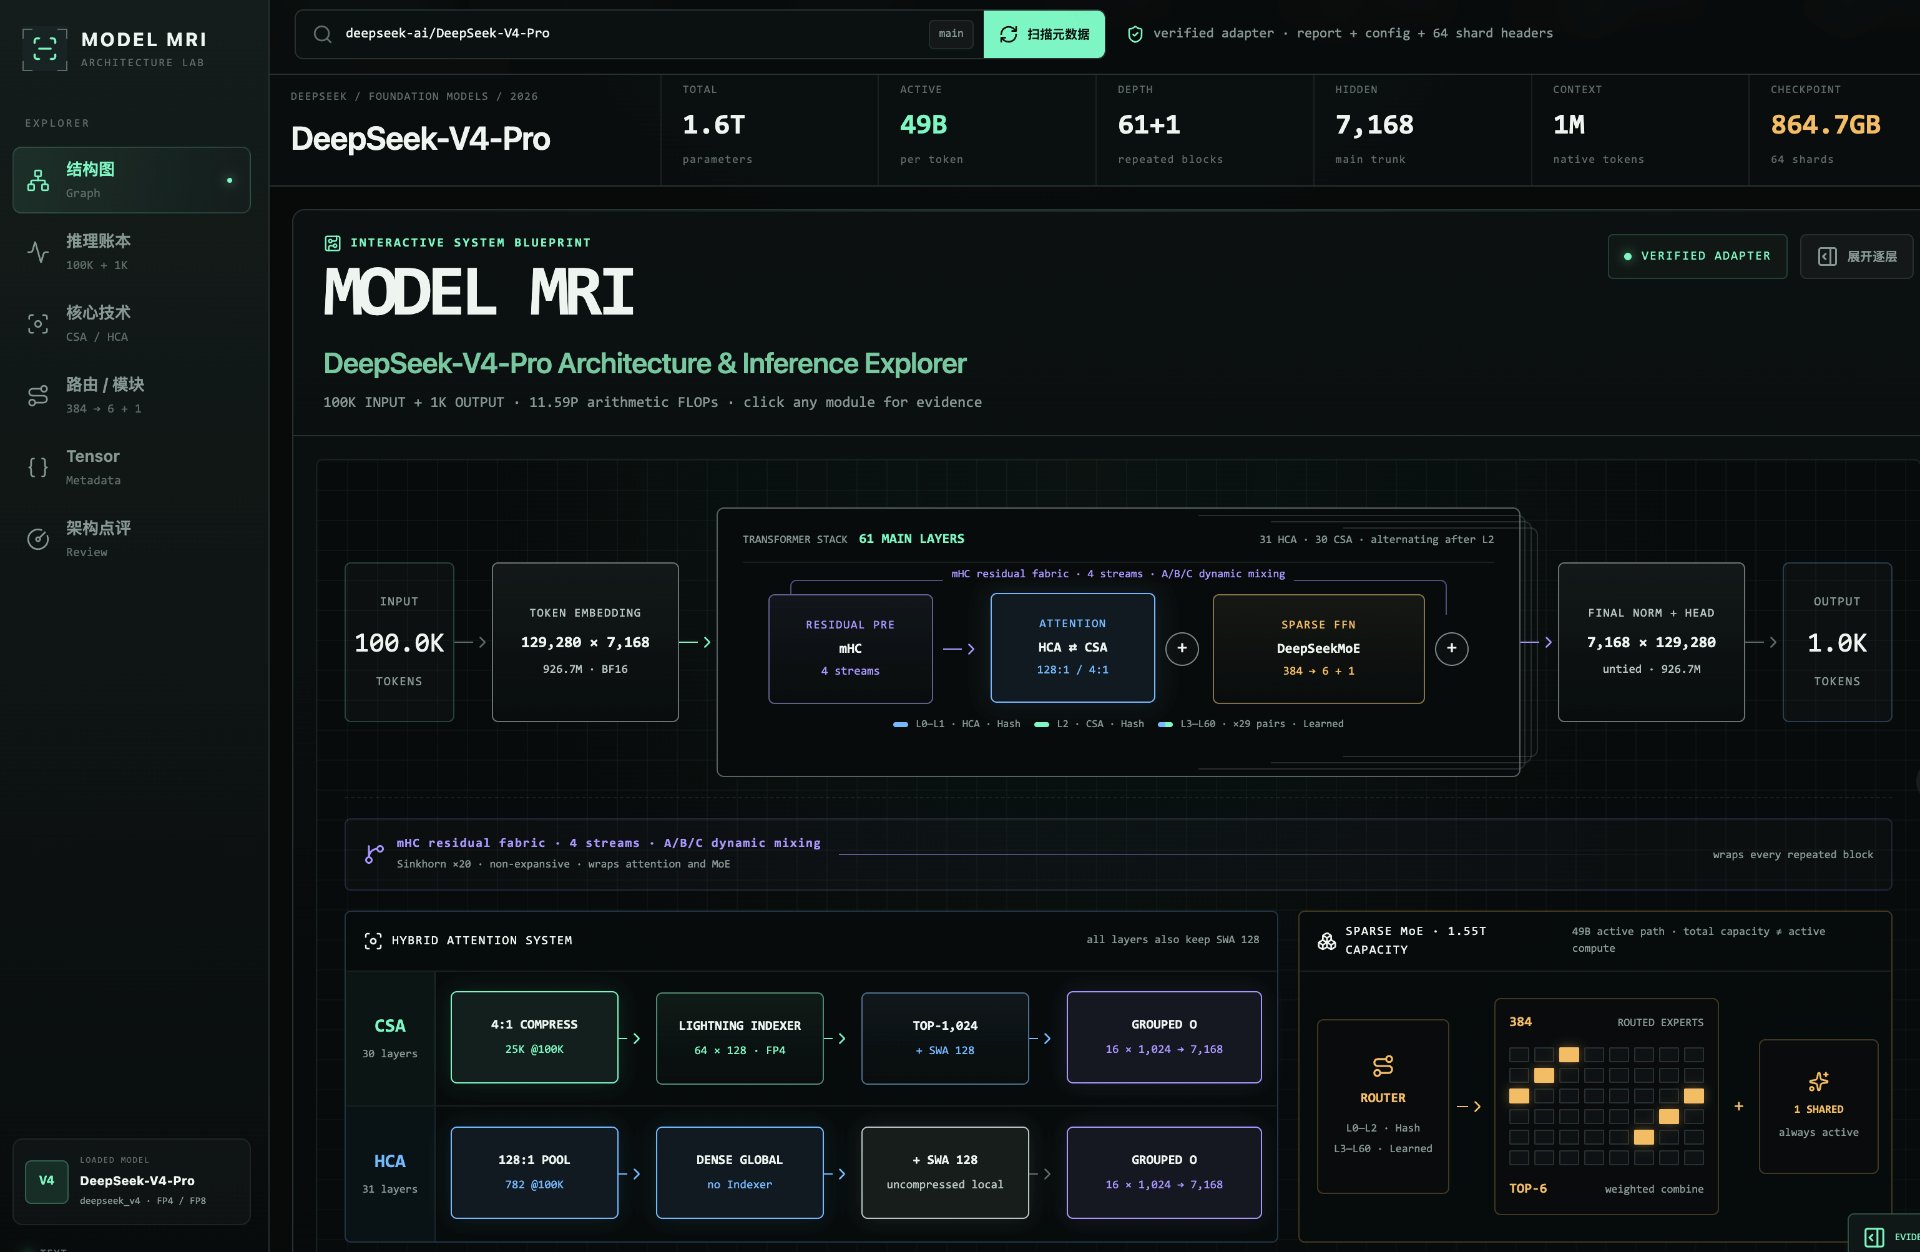Click the Model MRI logo icon
1920x1252 pixels.
(x=45, y=49)
